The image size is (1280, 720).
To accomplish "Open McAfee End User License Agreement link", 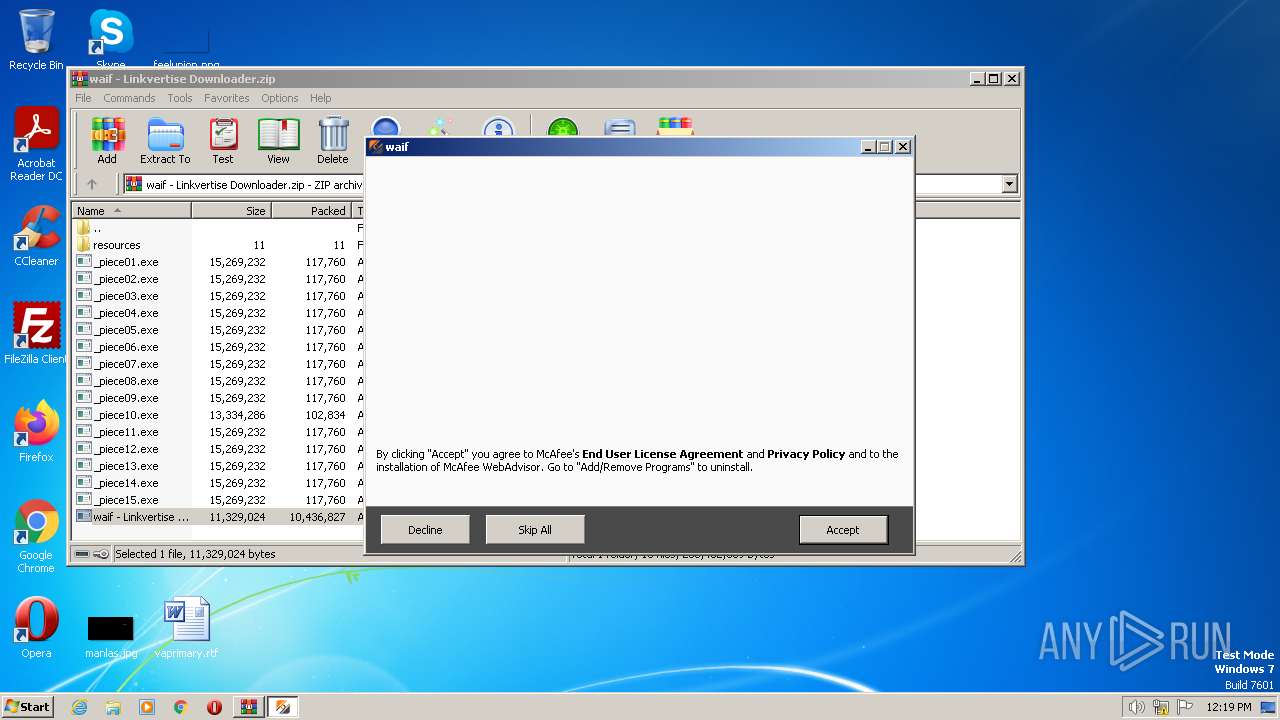I will click(663, 454).
